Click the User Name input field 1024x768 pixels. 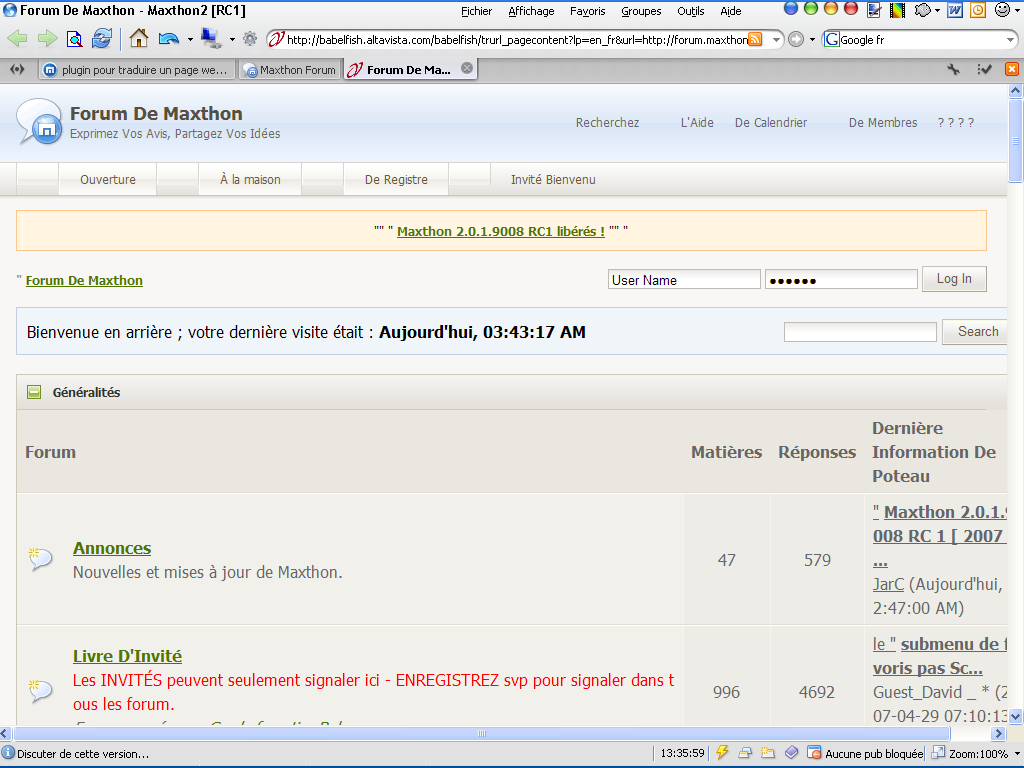(x=684, y=280)
